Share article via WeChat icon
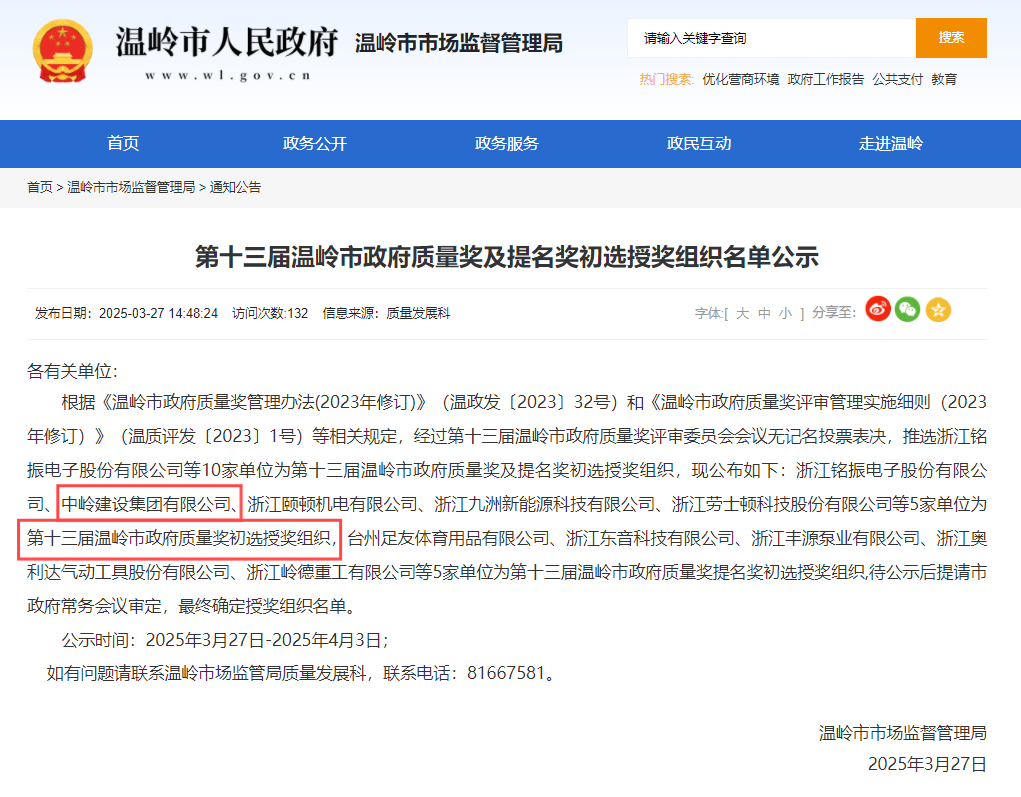The width and height of the screenshot is (1021, 797). [908, 309]
